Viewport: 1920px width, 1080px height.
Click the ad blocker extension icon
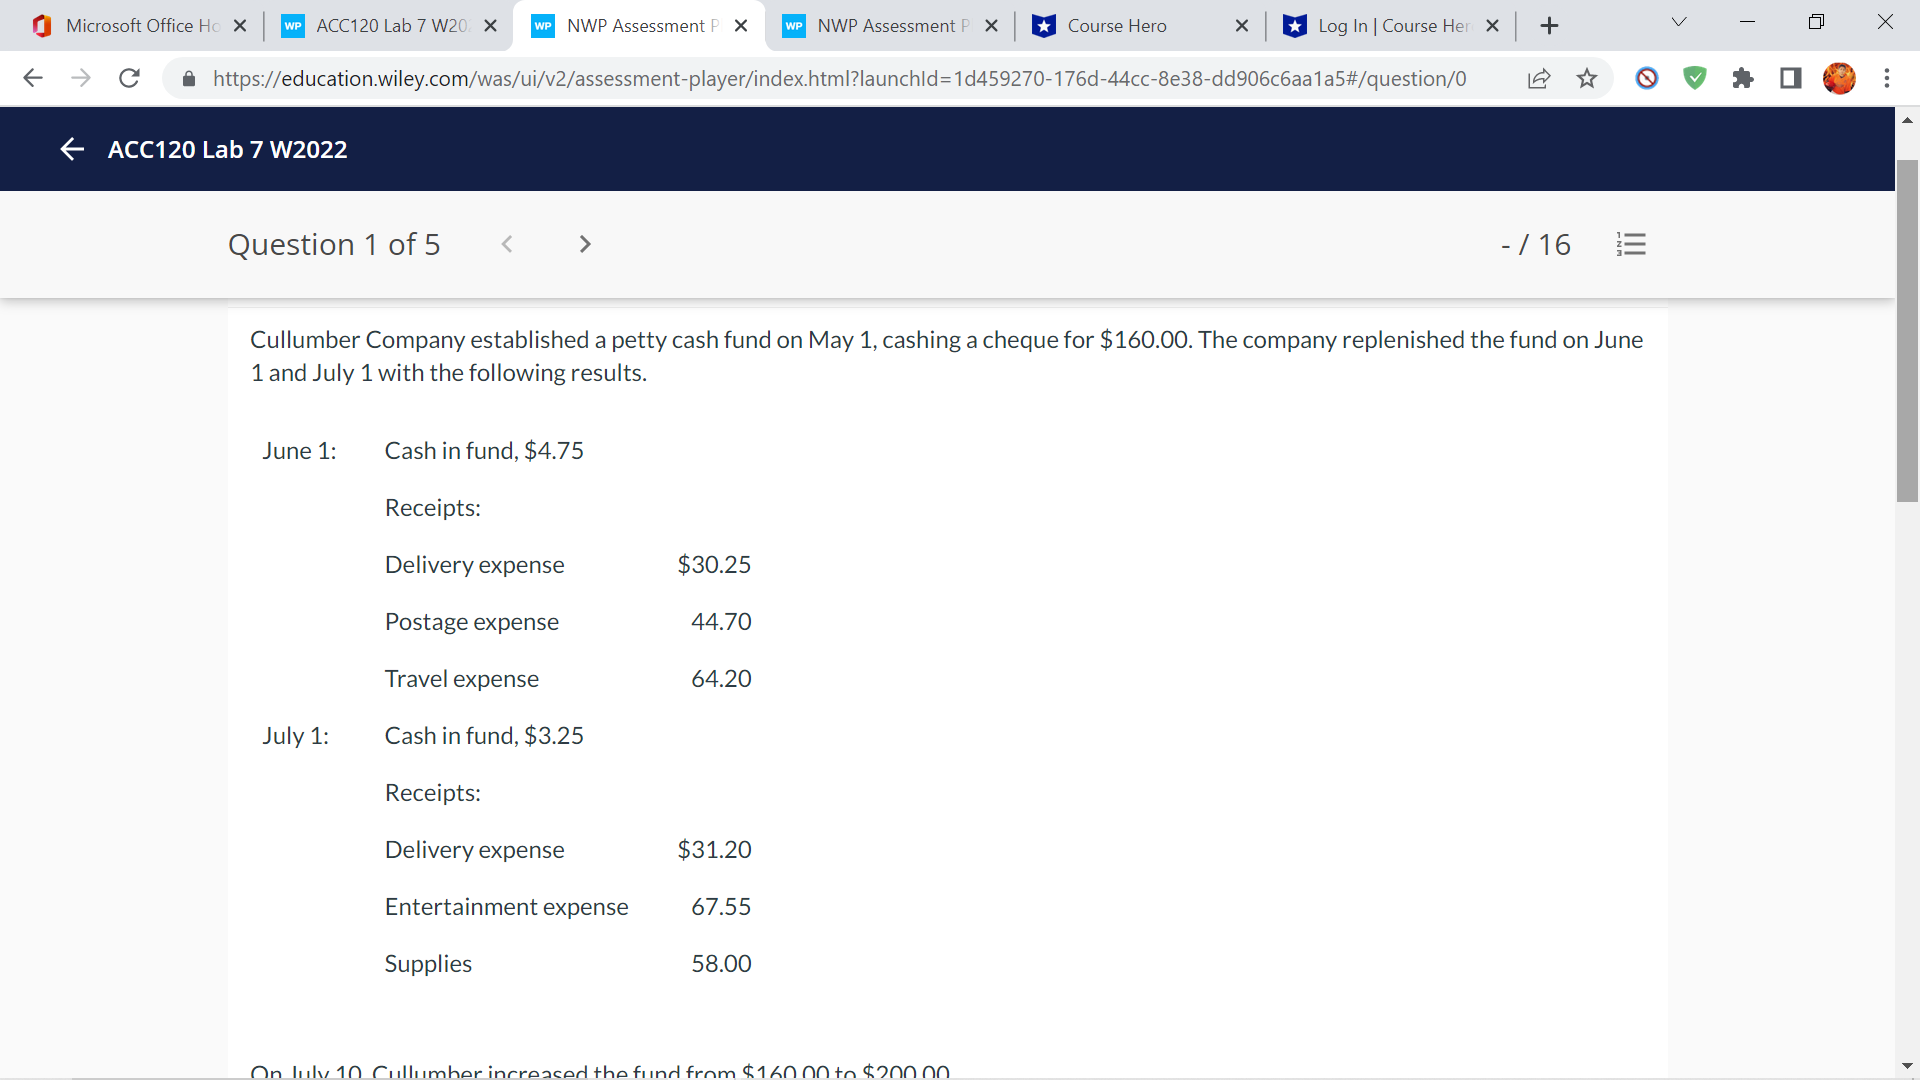coord(1646,78)
